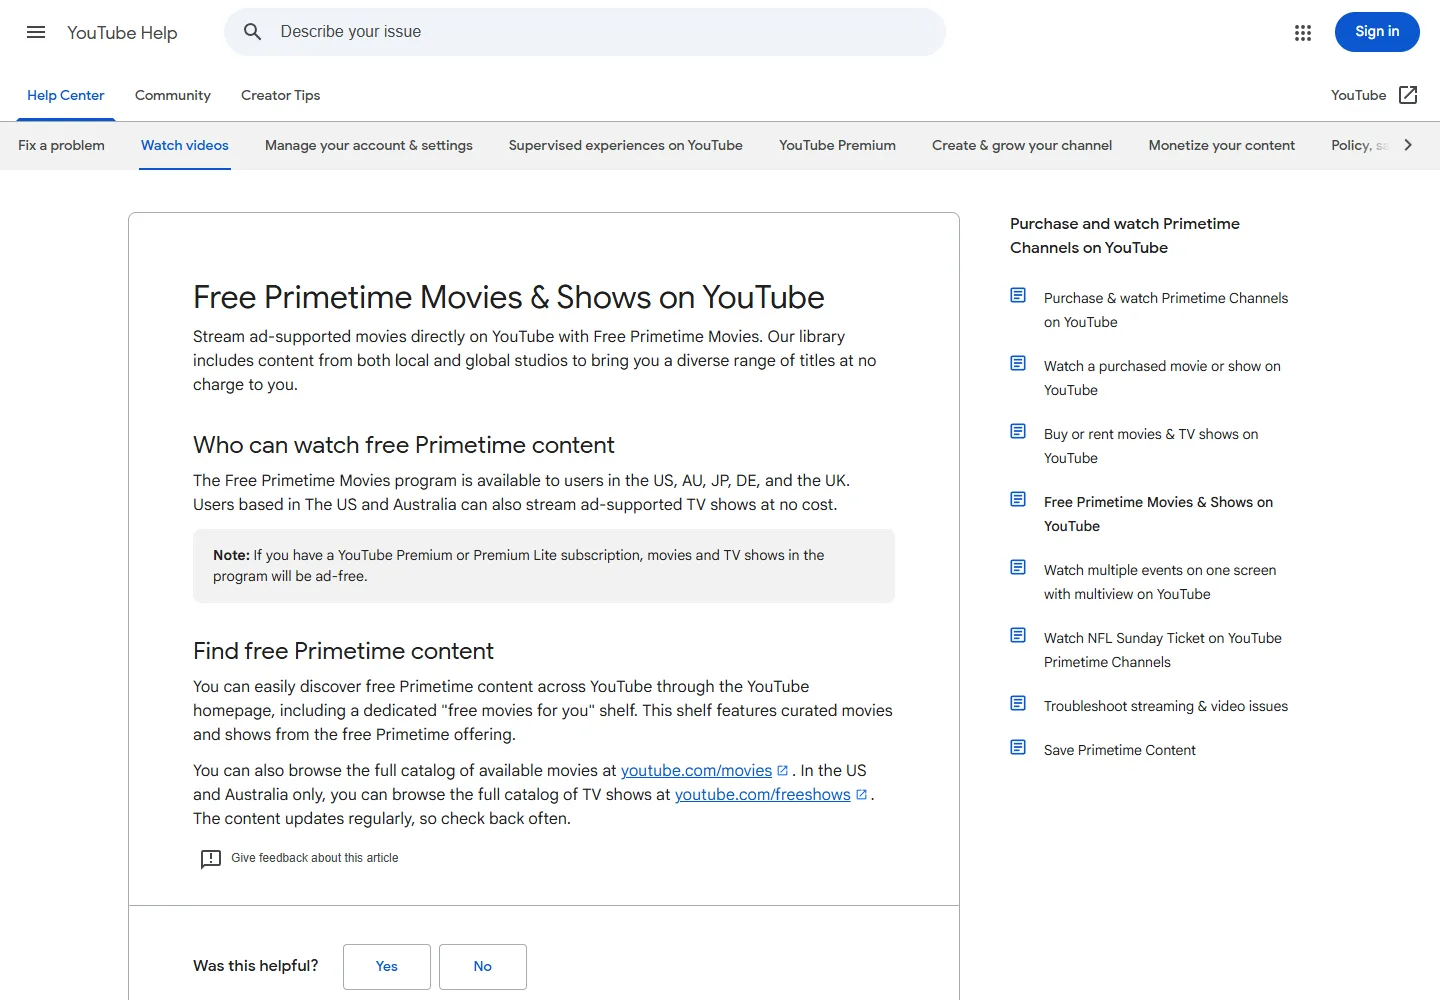Open Watch a purchased movie or show article
This screenshot has width=1440, height=1000.
1162,378
